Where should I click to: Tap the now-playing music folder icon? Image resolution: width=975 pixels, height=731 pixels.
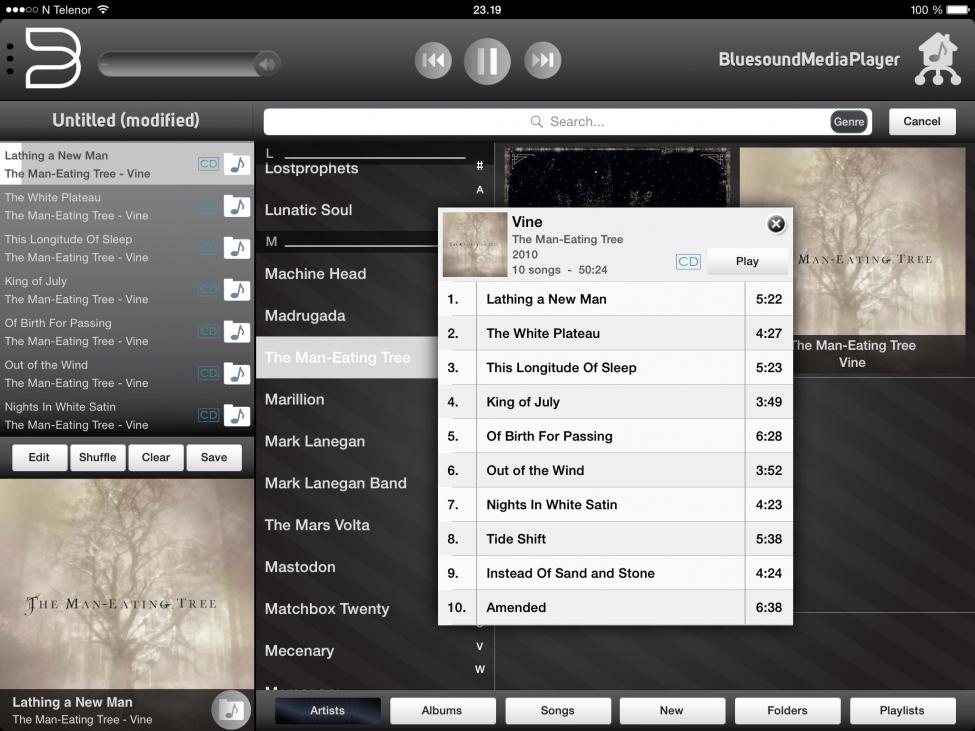pyautogui.click(x=231, y=709)
